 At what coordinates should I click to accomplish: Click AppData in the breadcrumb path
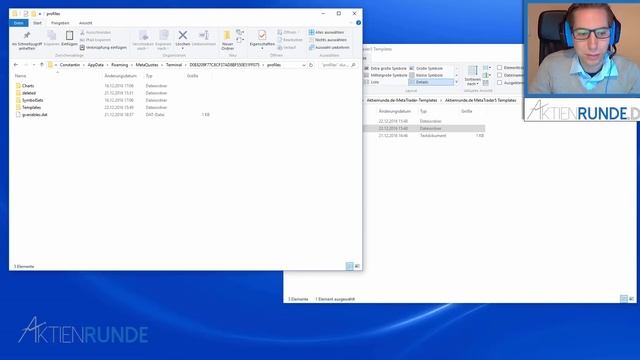[96, 65]
